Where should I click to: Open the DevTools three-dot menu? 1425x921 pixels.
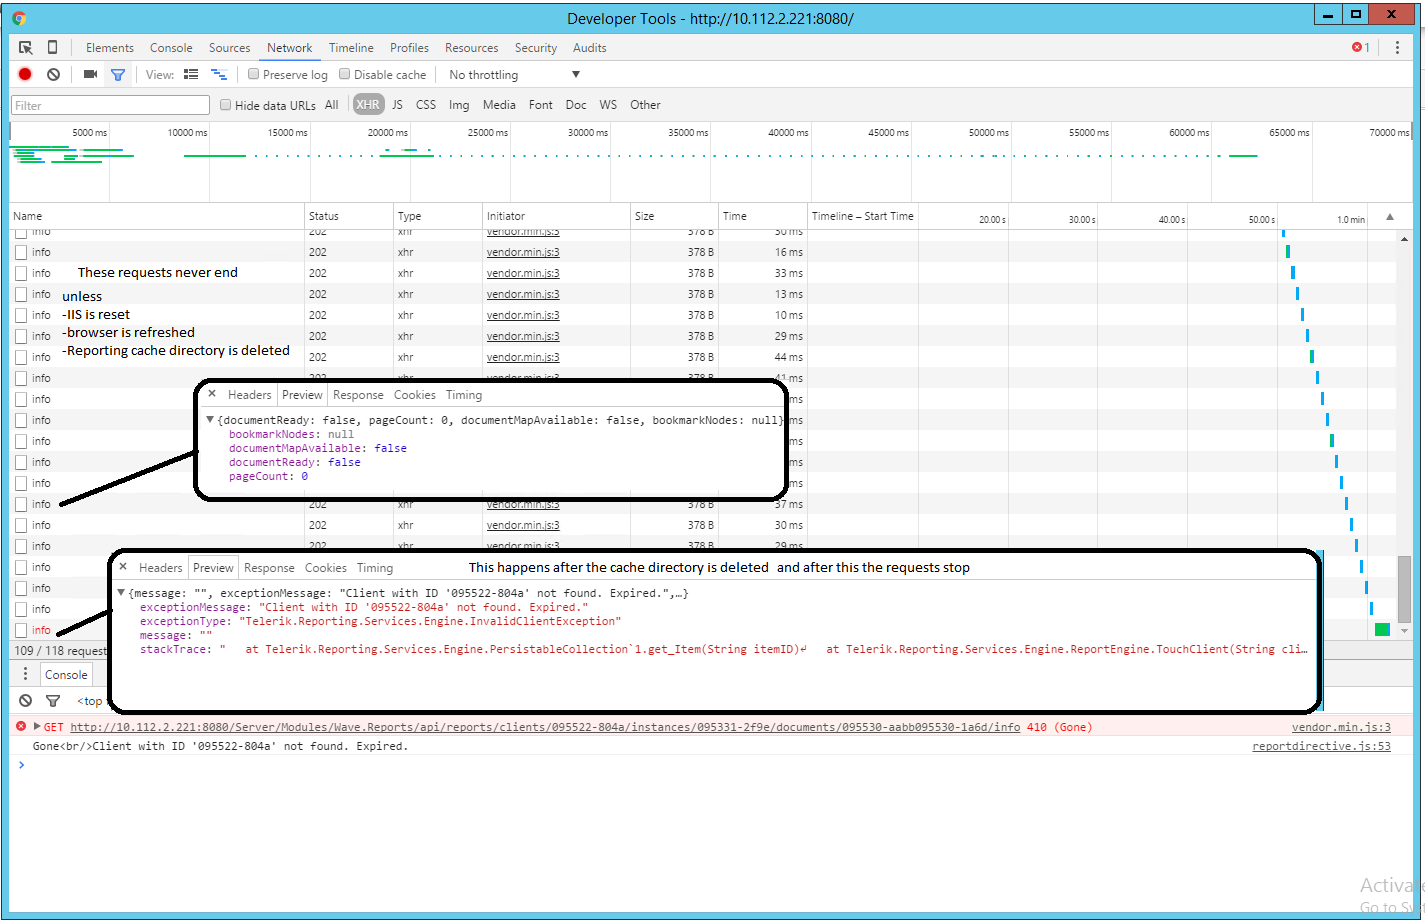click(x=1398, y=48)
